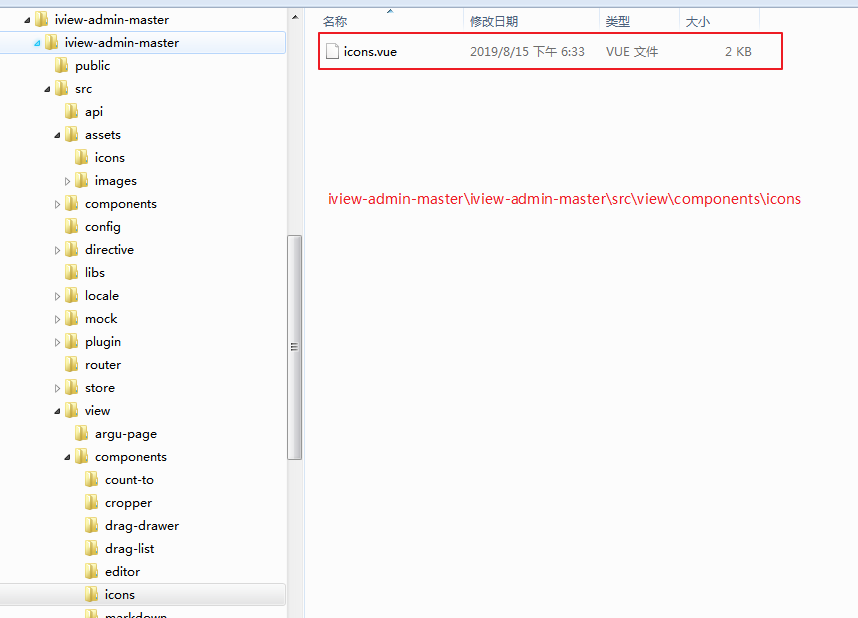This screenshot has height=618, width=858.
Task: Click the src folder icon
Action: click(61, 89)
